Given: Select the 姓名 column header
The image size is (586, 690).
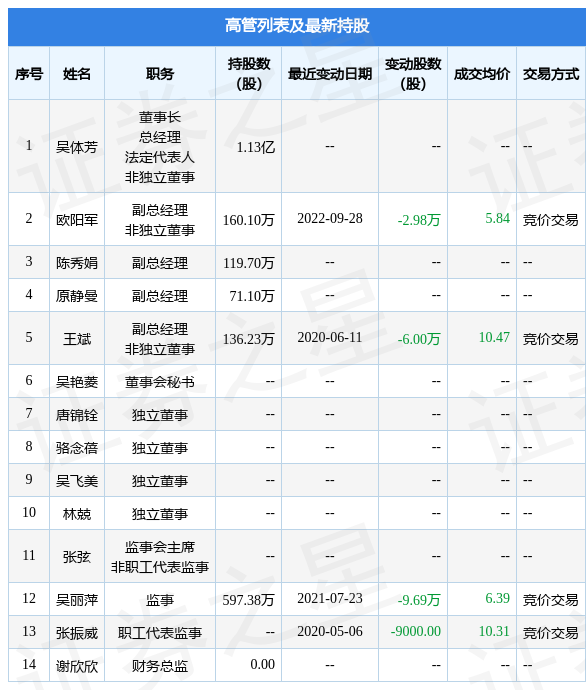Looking at the screenshot, I should pos(77,73).
